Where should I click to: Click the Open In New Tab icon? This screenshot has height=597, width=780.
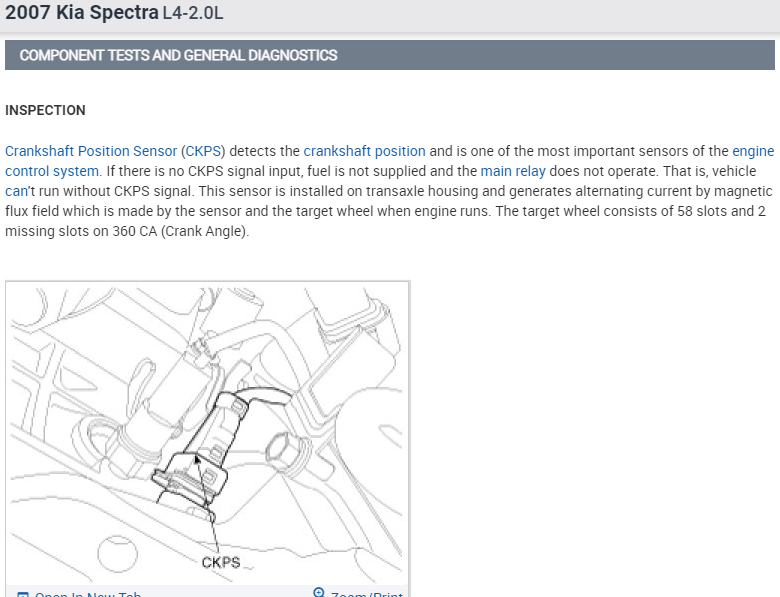tap(22, 595)
